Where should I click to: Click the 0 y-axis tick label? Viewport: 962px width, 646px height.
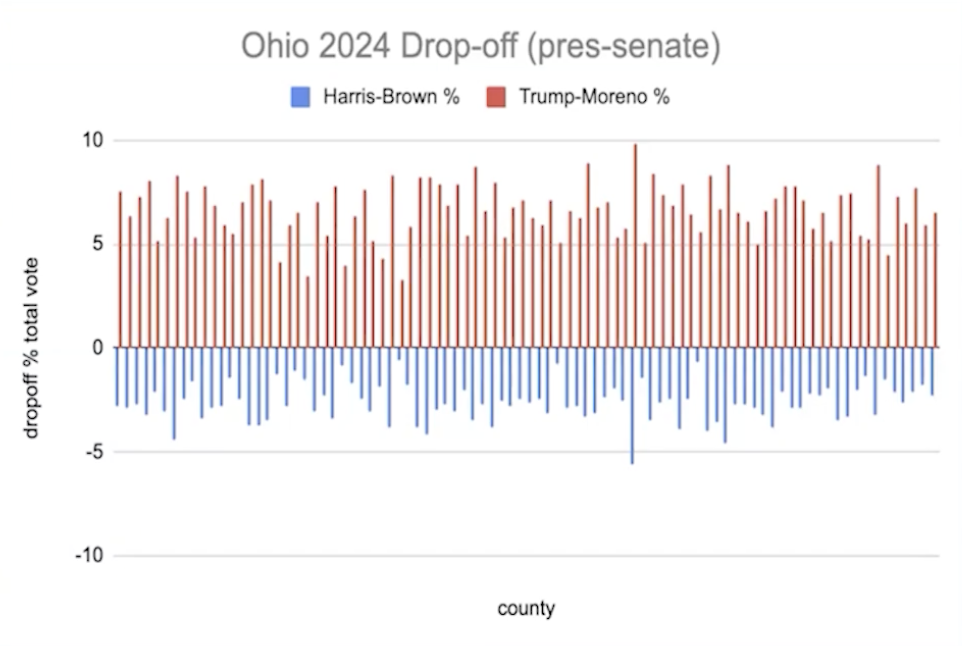[x=98, y=348]
